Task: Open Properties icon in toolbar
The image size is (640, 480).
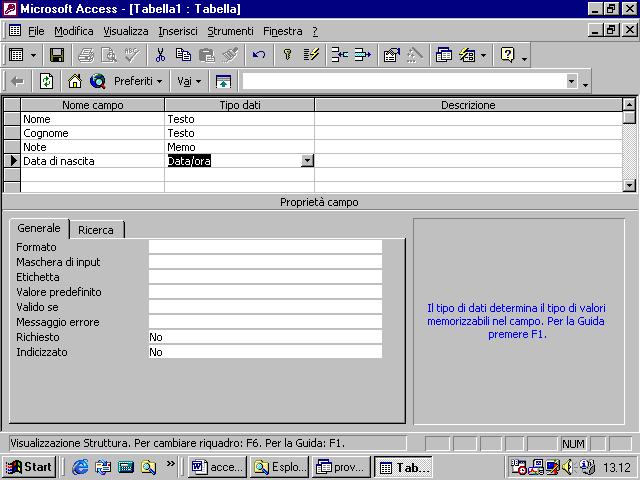Action: (392, 55)
